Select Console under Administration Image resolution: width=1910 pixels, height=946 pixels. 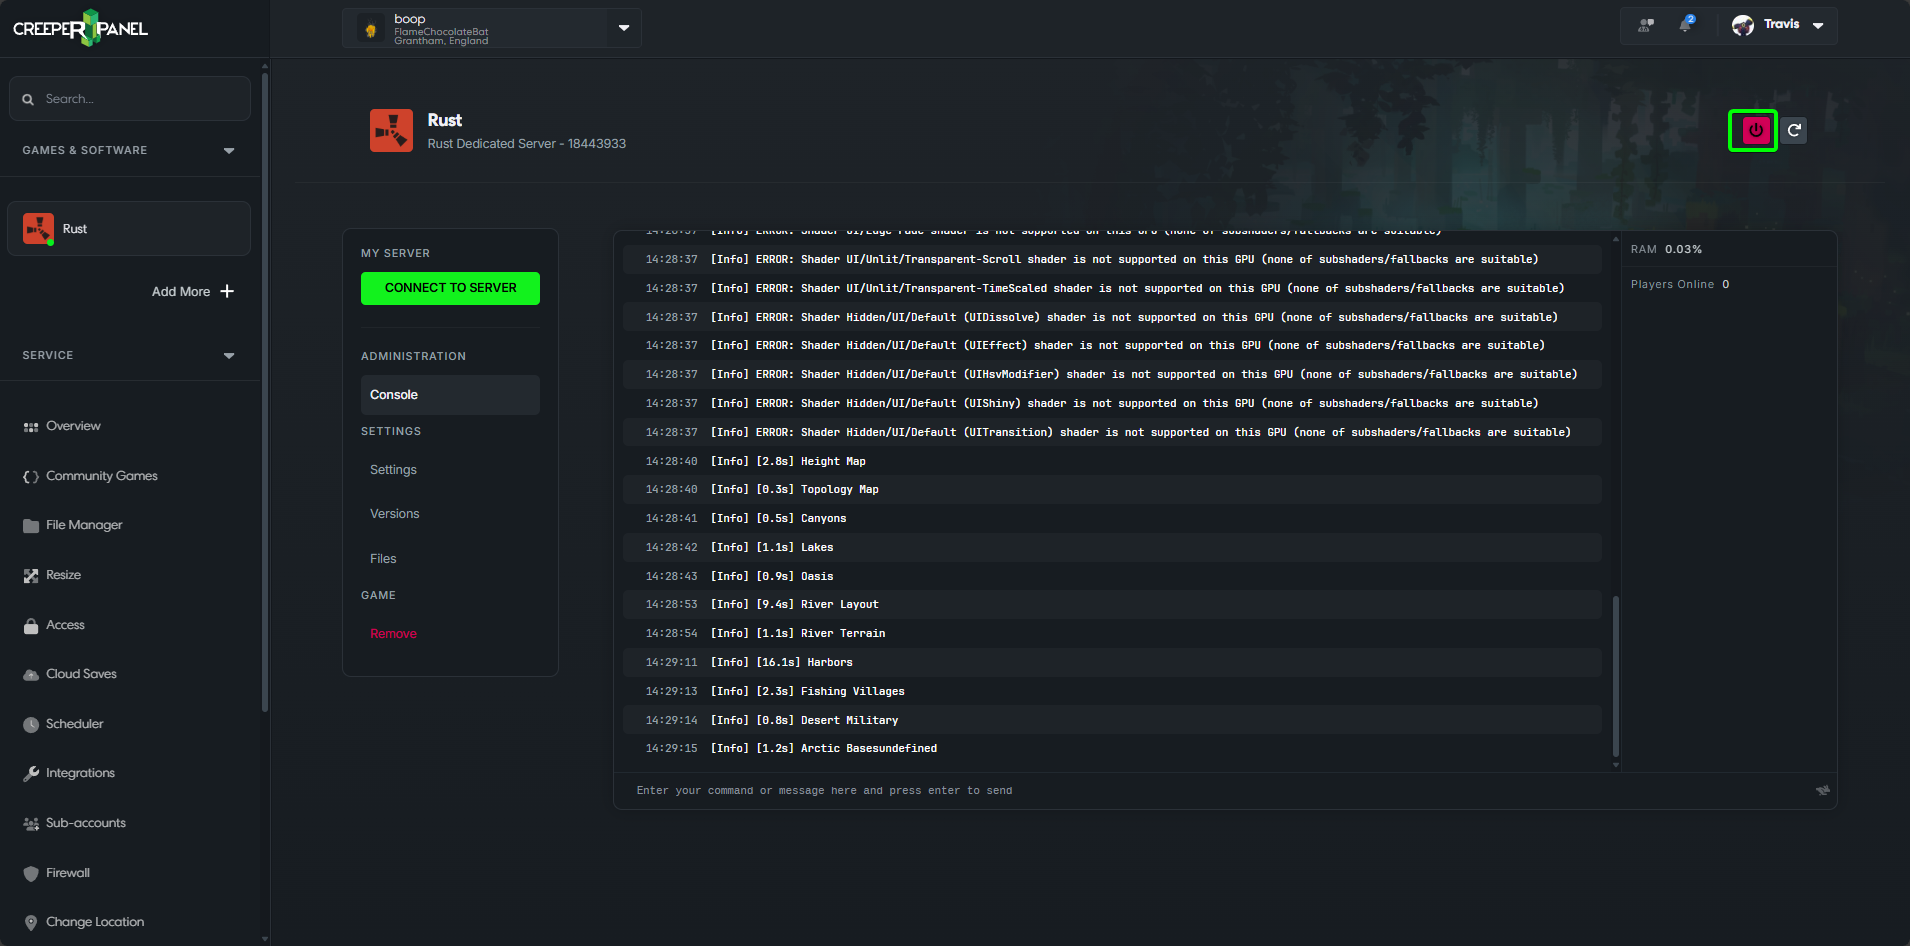pos(450,395)
